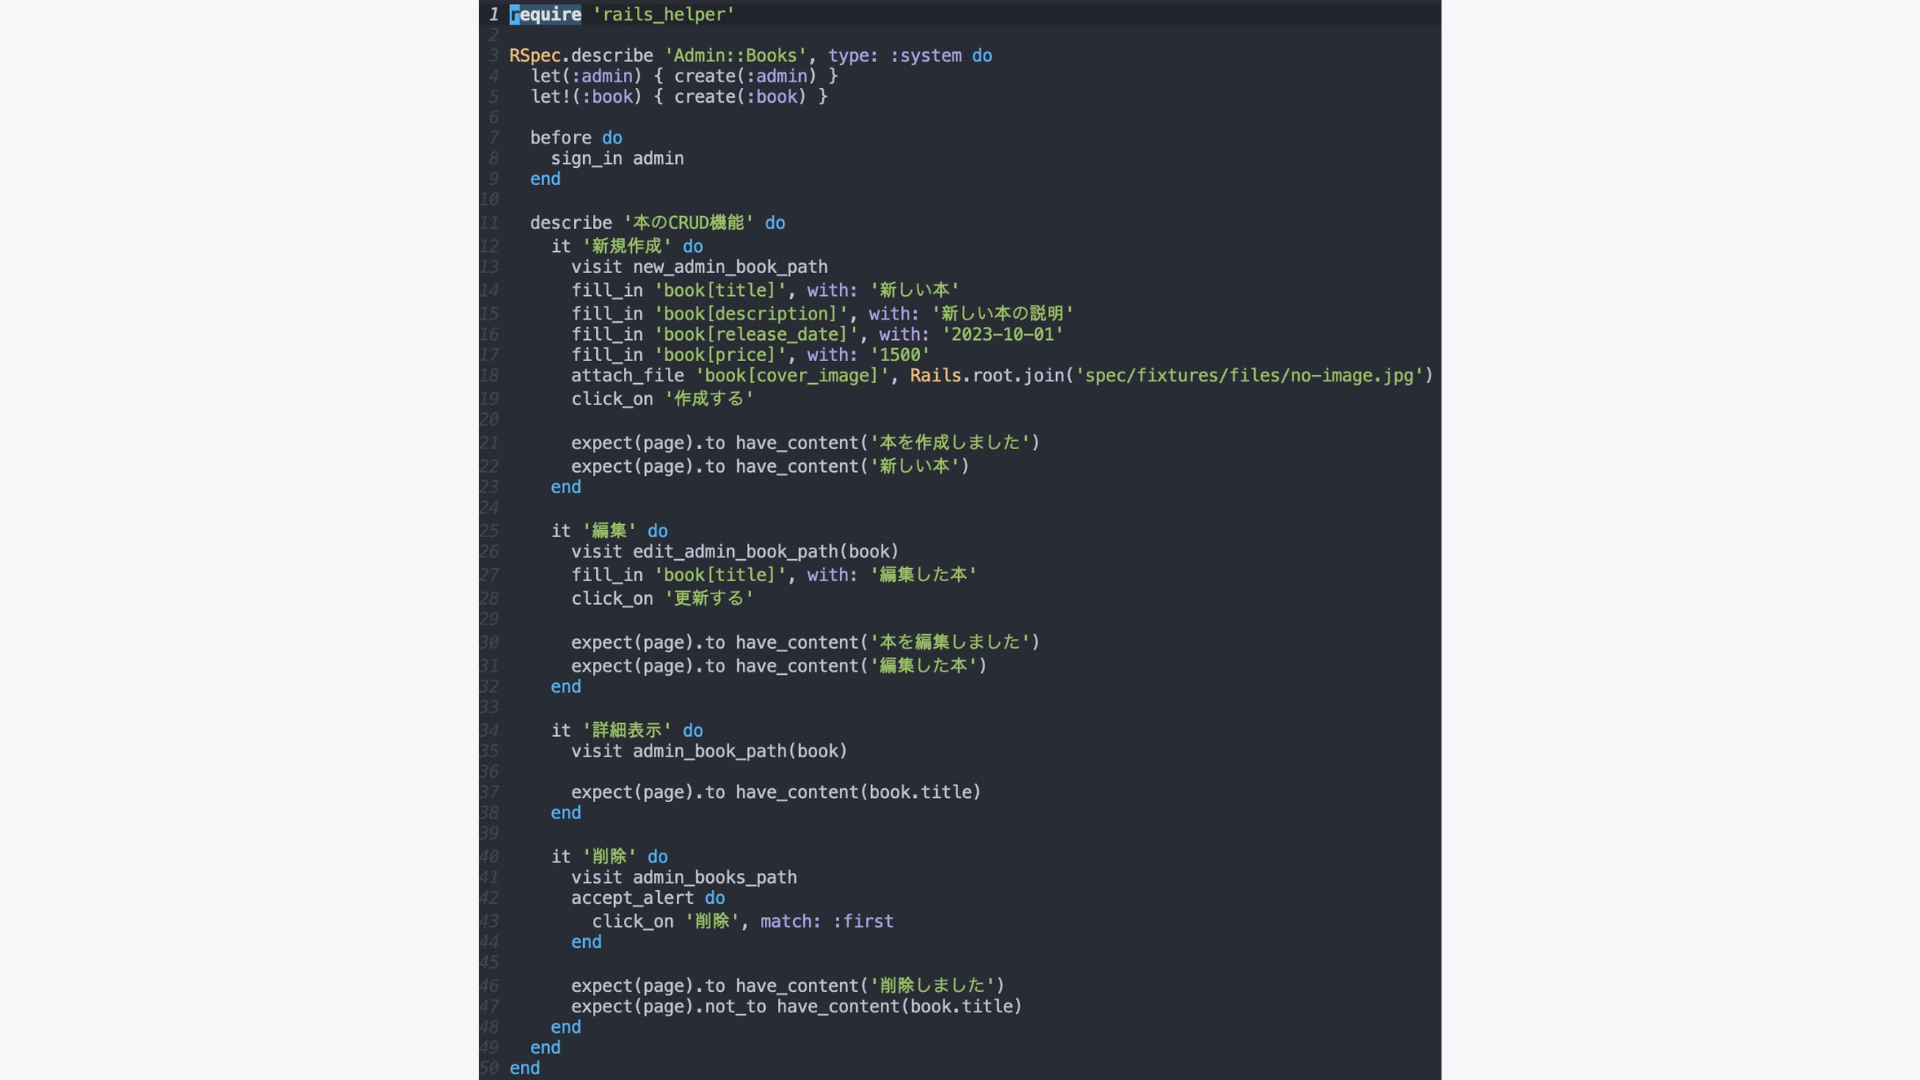Click ':first' symbol on match line

tap(863, 922)
